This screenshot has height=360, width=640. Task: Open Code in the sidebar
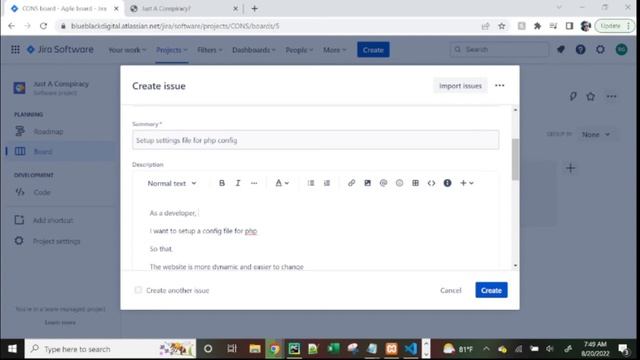point(60,192)
